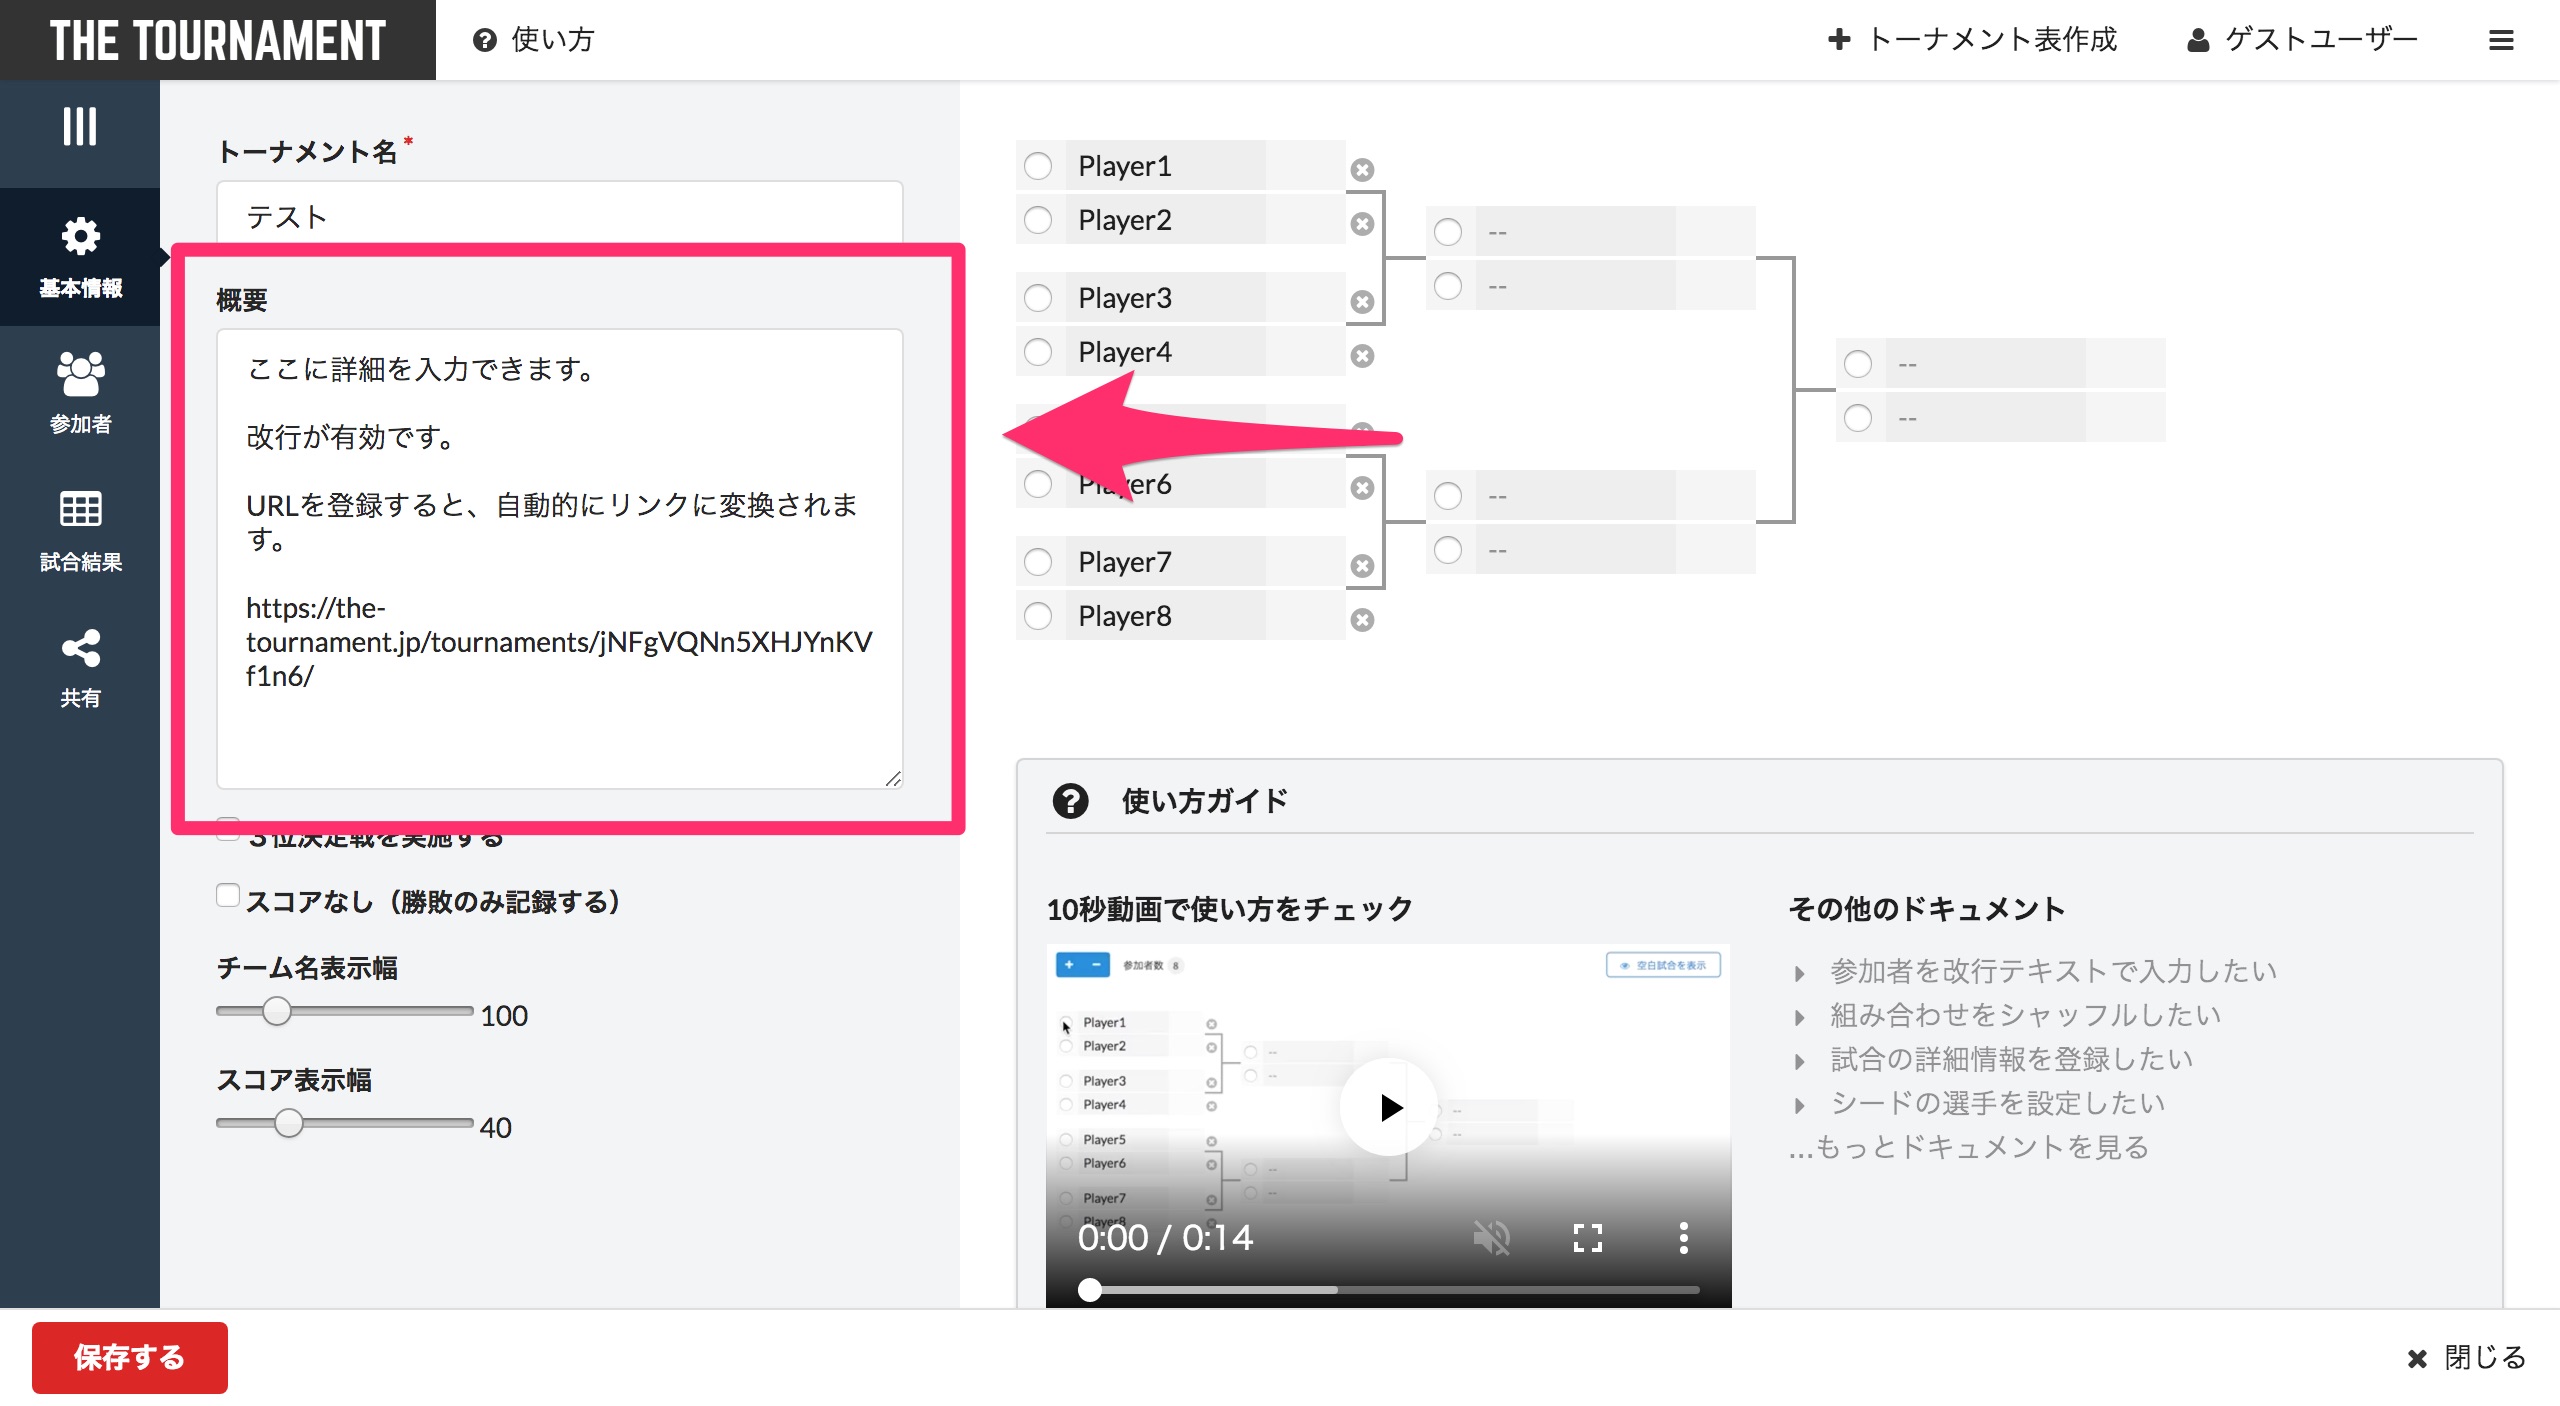
Task: Open the 参加者 sidebar tab
Action: (80, 392)
